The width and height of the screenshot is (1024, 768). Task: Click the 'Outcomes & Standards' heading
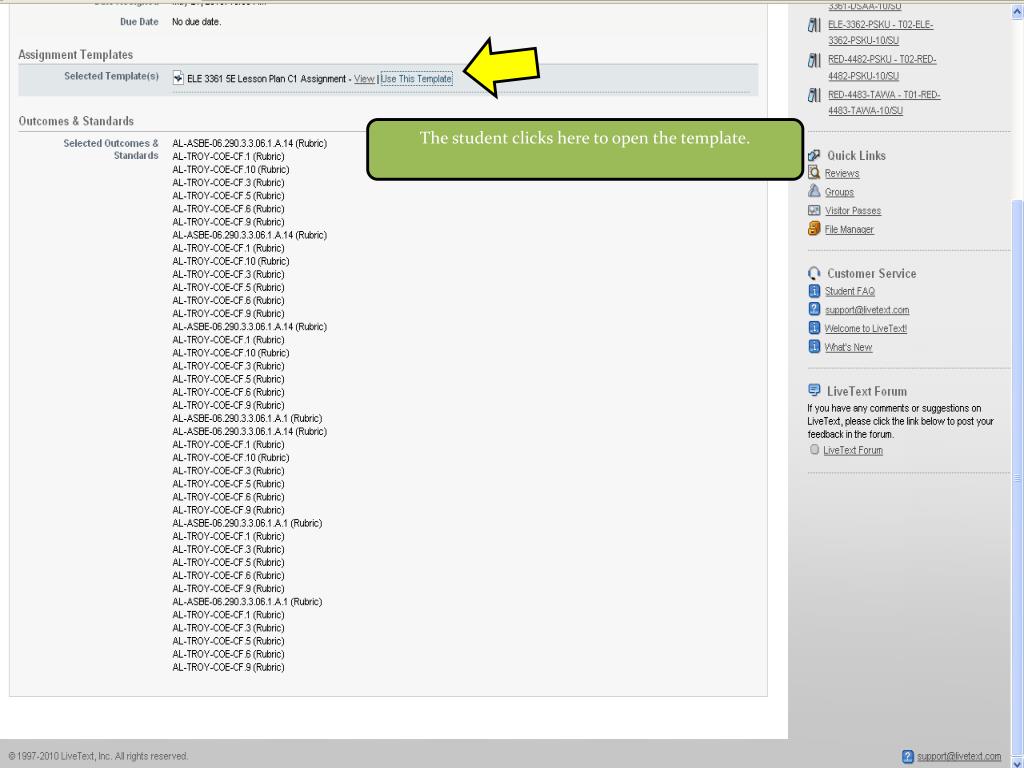point(76,121)
